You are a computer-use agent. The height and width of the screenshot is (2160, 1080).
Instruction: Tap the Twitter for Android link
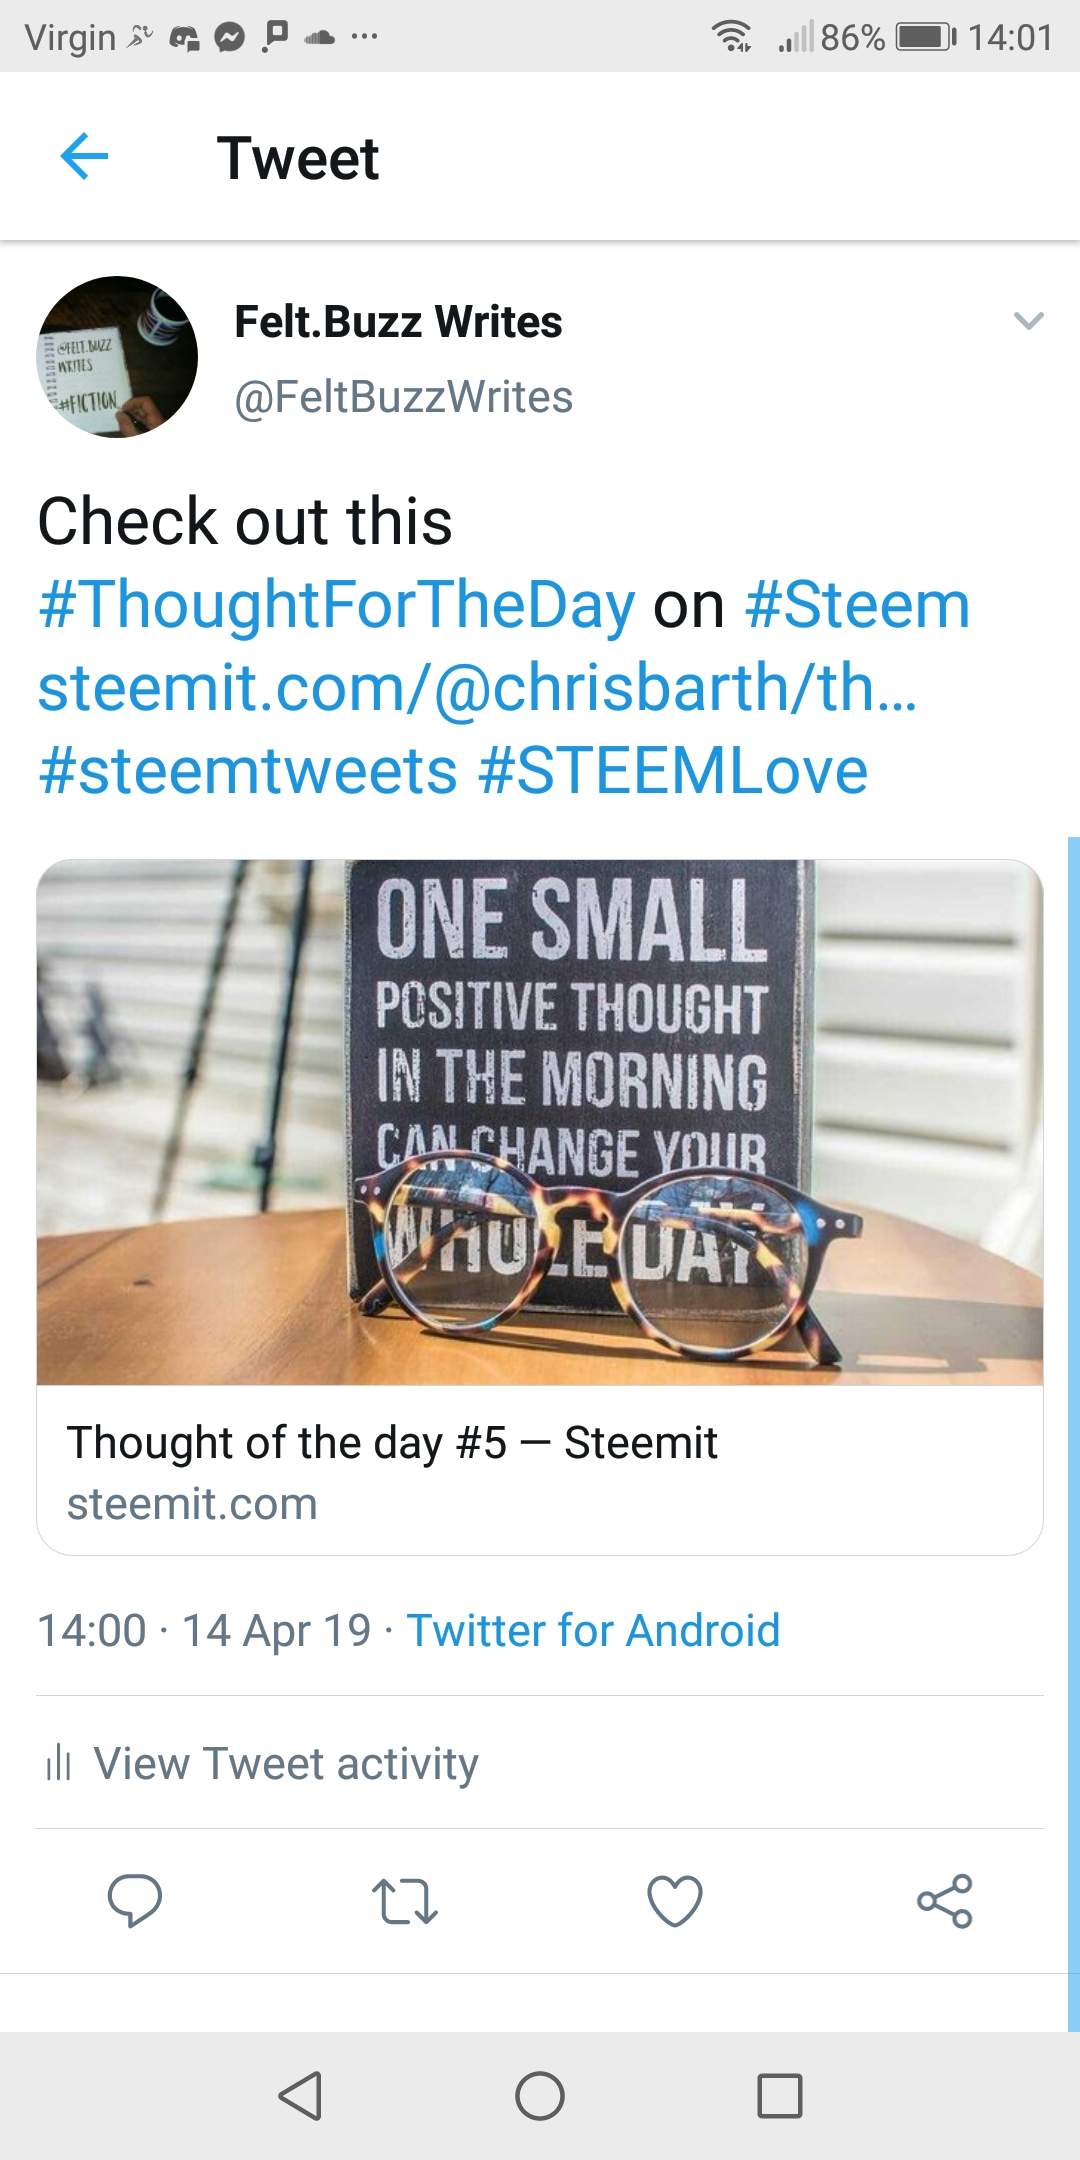tap(593, 1631)
